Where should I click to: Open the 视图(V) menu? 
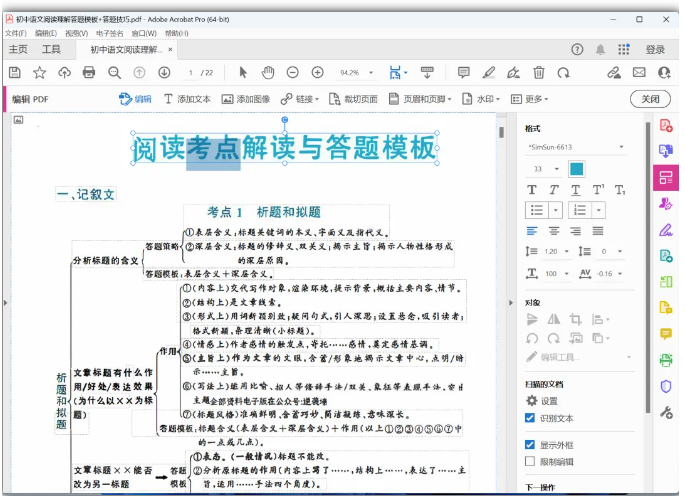click(x=76, y=33)
